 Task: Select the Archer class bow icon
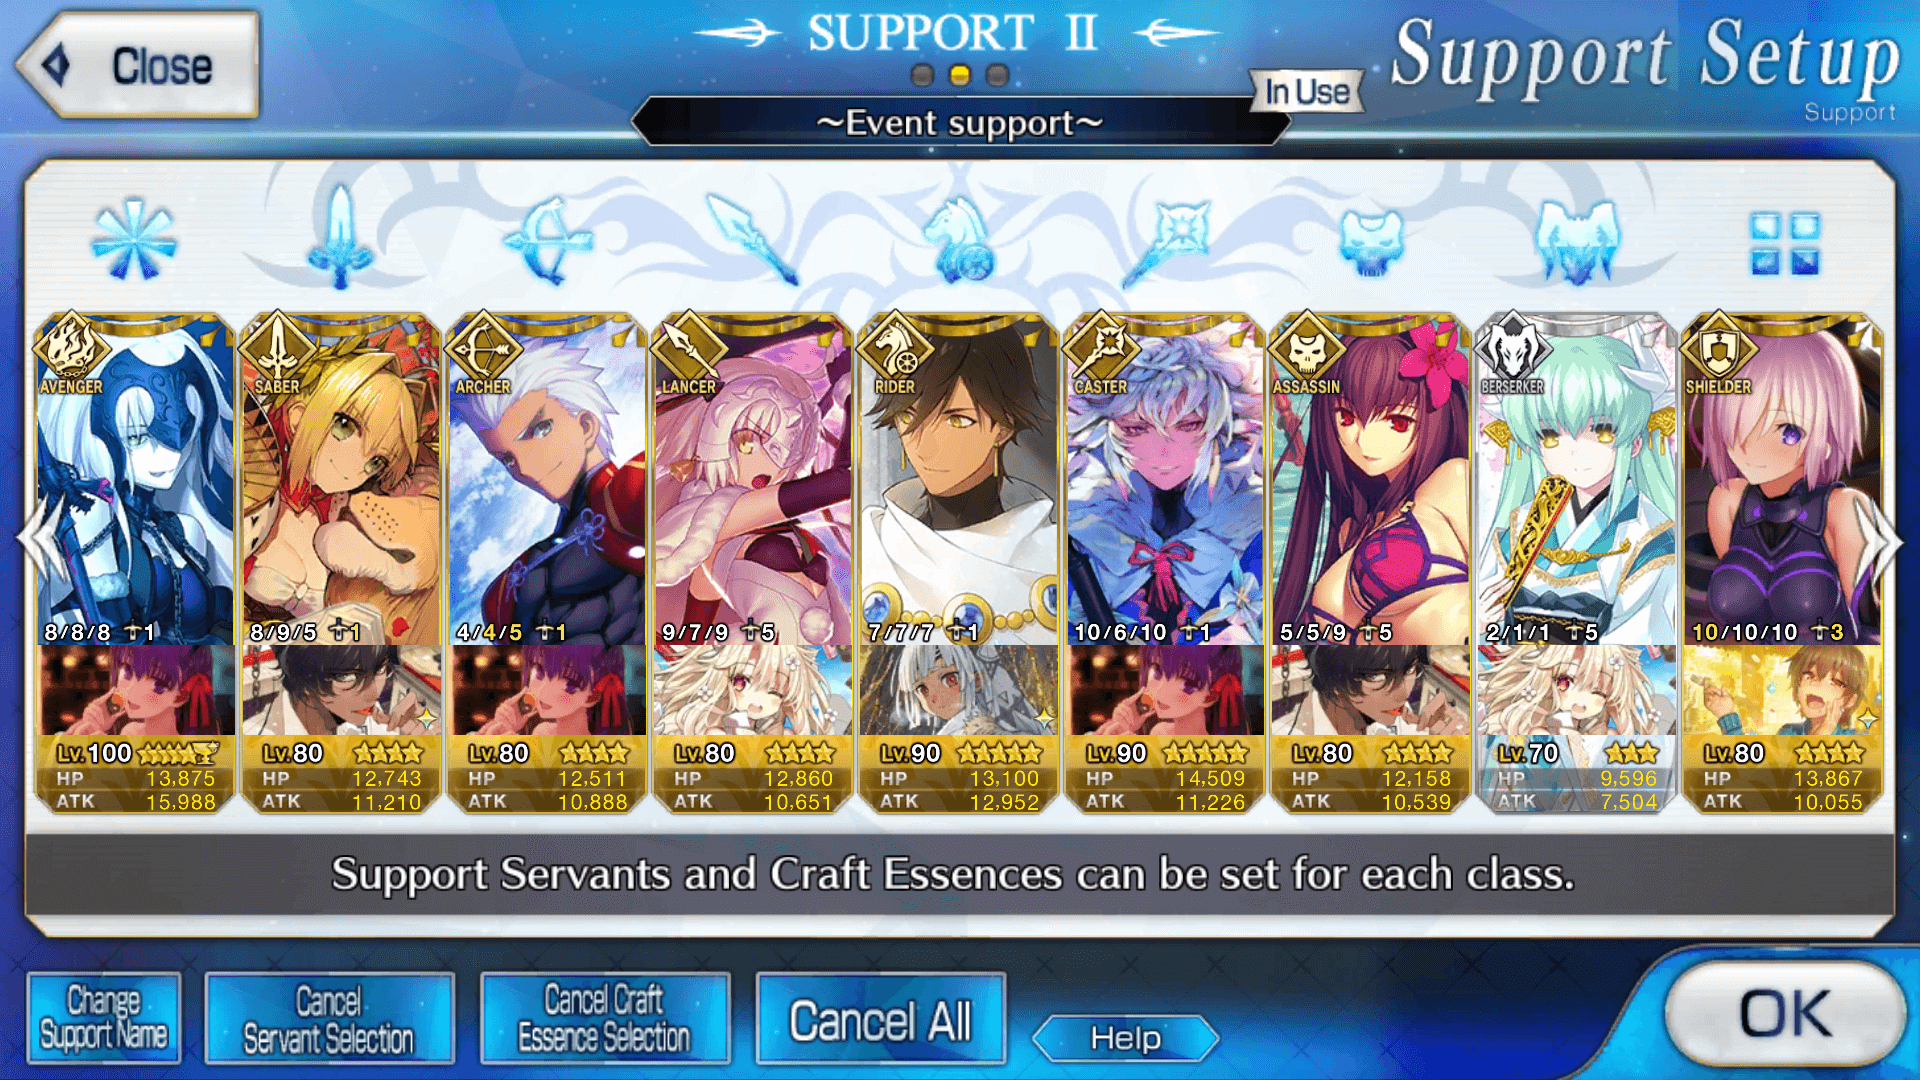548,240
